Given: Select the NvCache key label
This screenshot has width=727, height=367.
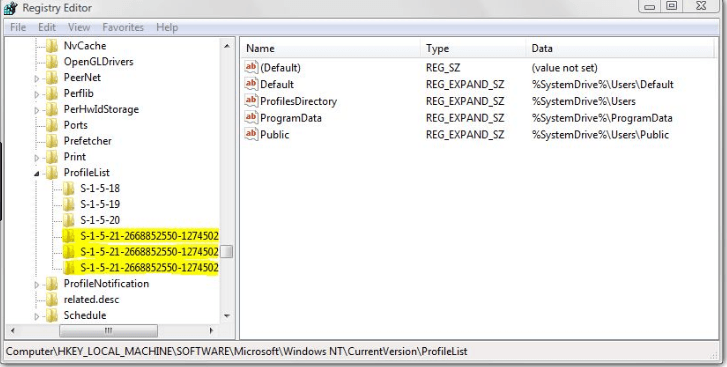Looking at the screenshot, I should (85, 46).
